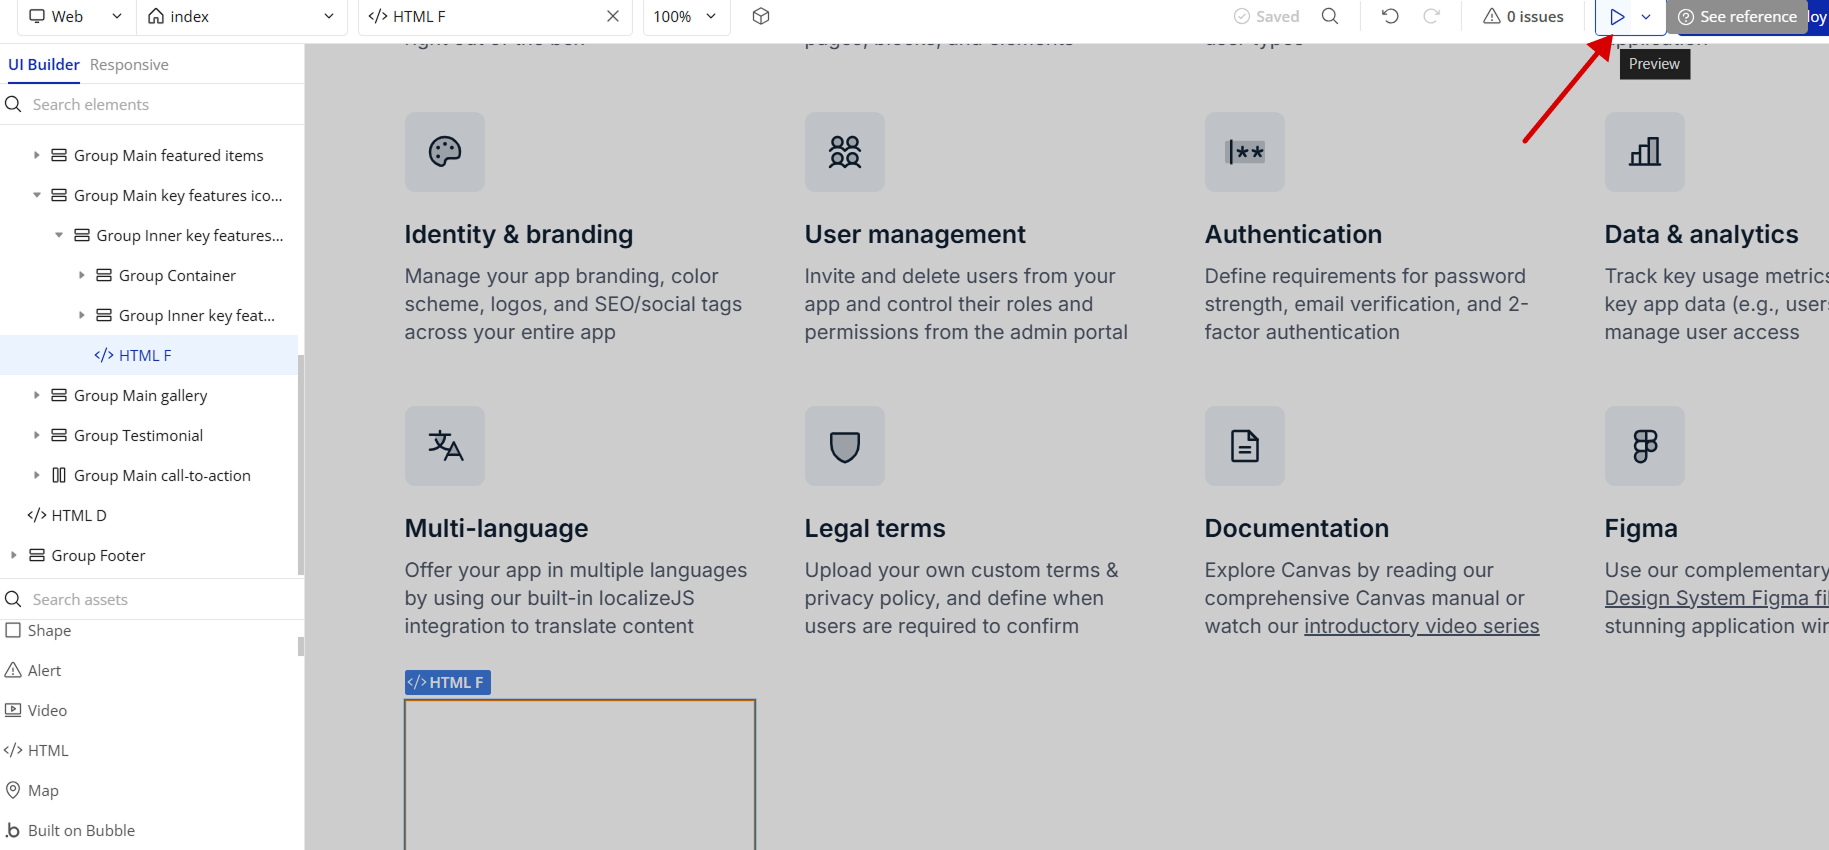Open the Design System Figma link
The height and width of the screenshot is (850, 1829).
click(x=1717, y=598)
